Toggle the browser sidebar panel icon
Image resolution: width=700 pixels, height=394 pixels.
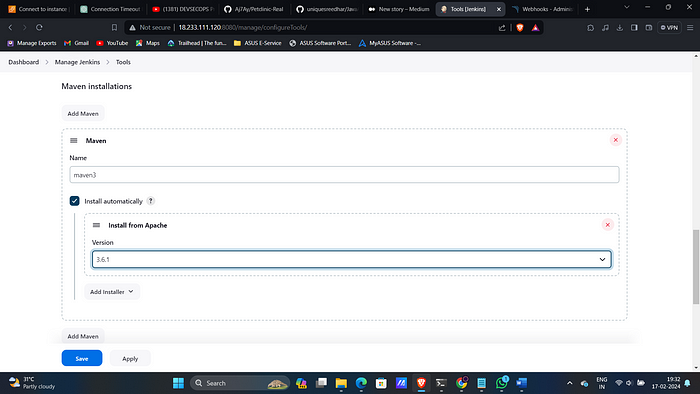[x=634, y=28]
